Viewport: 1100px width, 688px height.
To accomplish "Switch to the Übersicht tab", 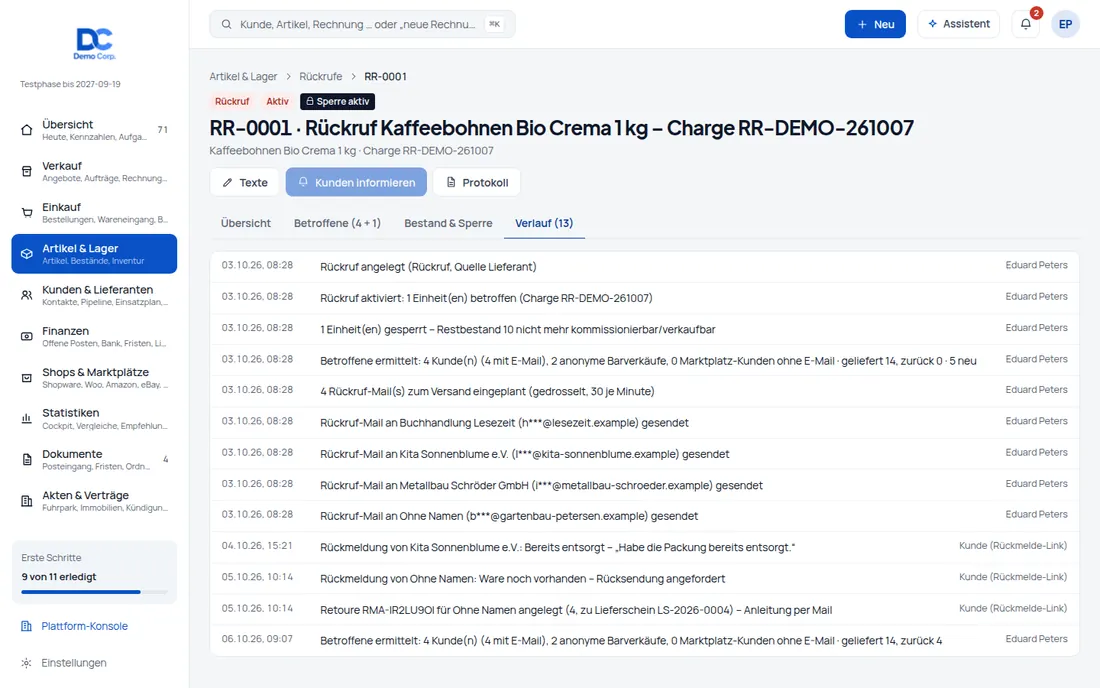I will pyautogui.click(x=246, y=223).
